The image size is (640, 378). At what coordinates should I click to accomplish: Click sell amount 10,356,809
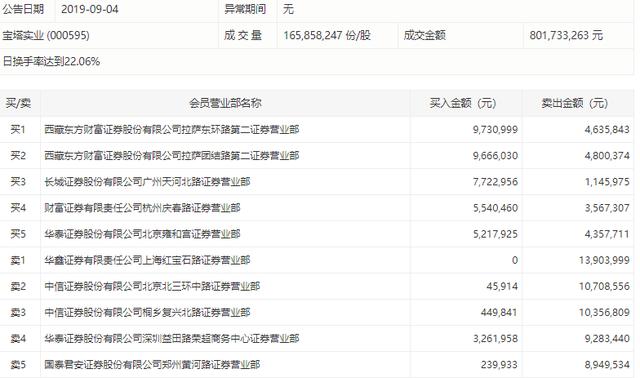pos(604,312)
